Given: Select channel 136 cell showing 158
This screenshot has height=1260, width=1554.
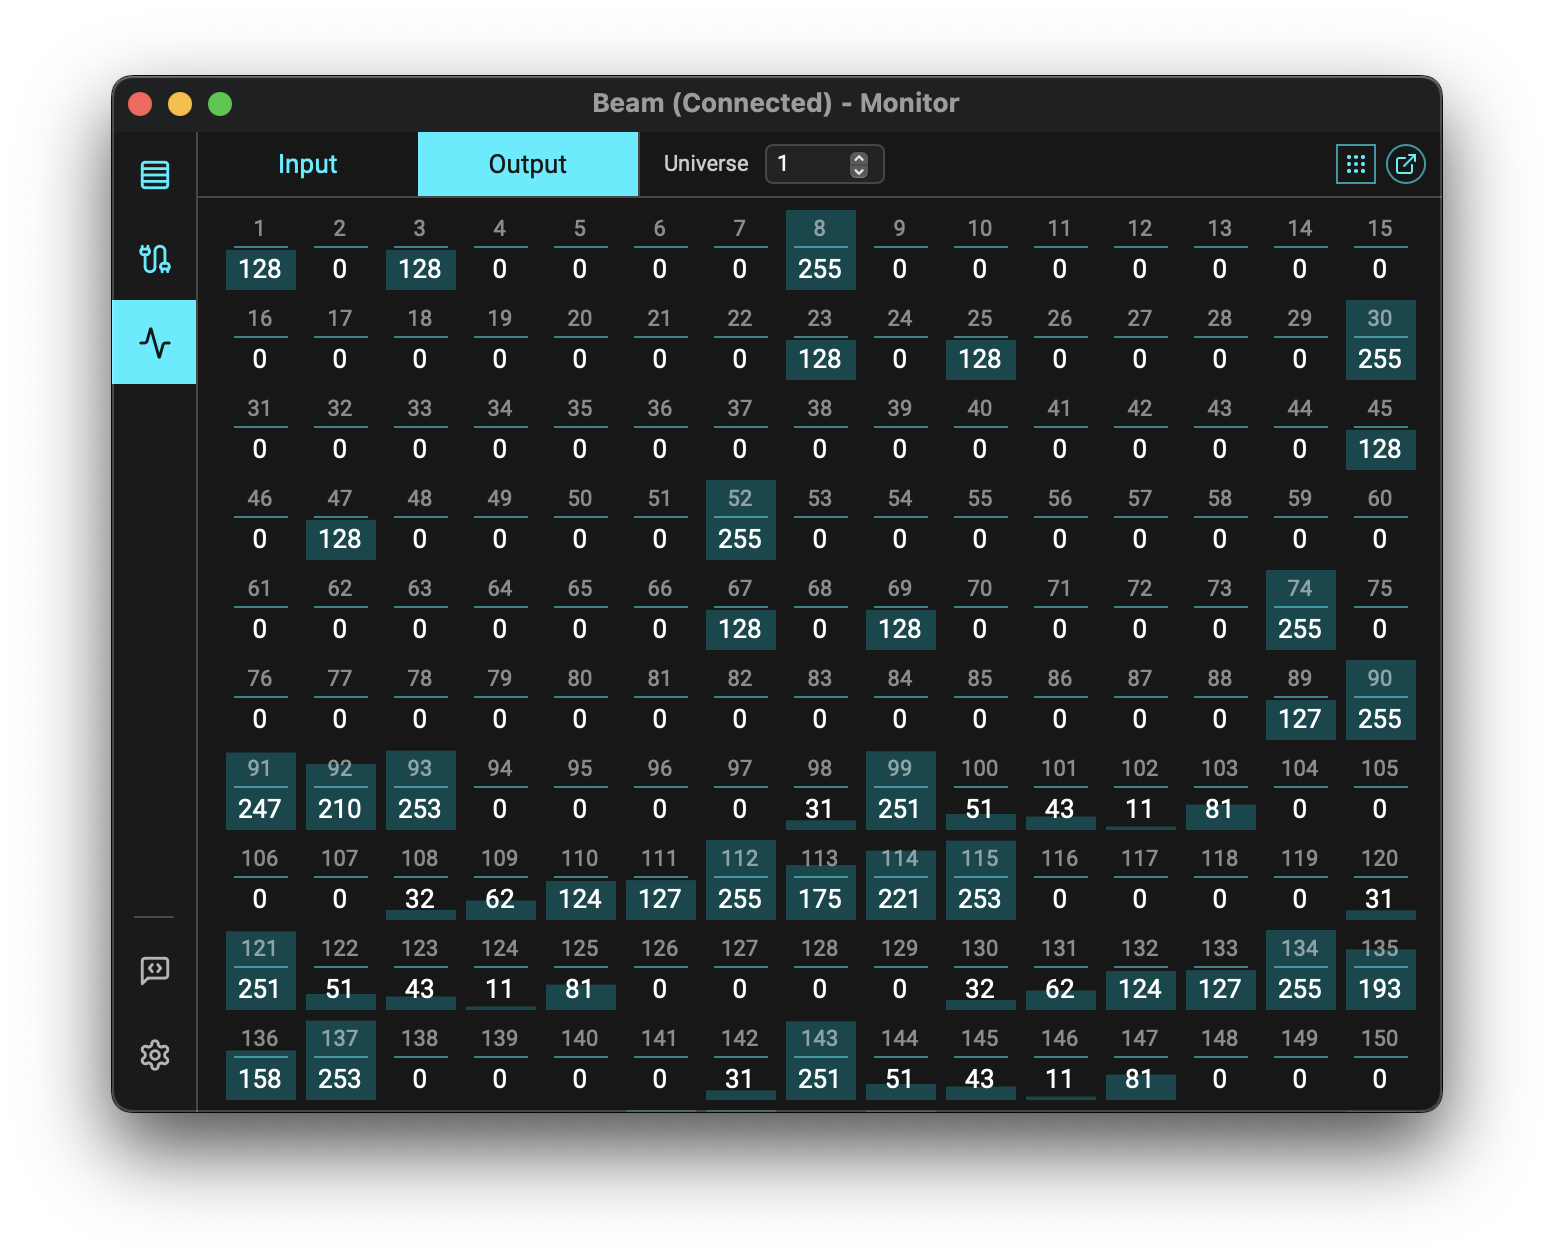Looking at the screenshot, I should 260,1060.
